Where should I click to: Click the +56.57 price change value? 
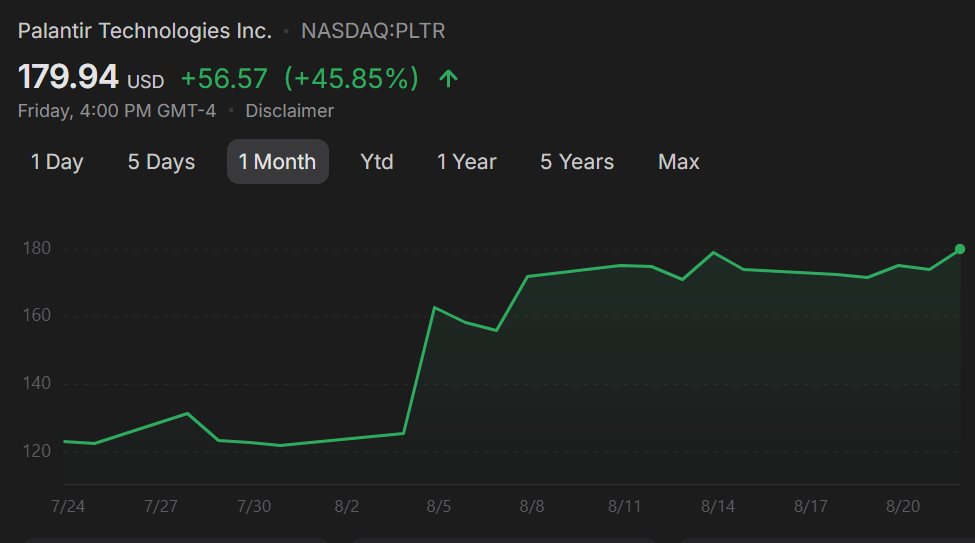pos(224,78)
